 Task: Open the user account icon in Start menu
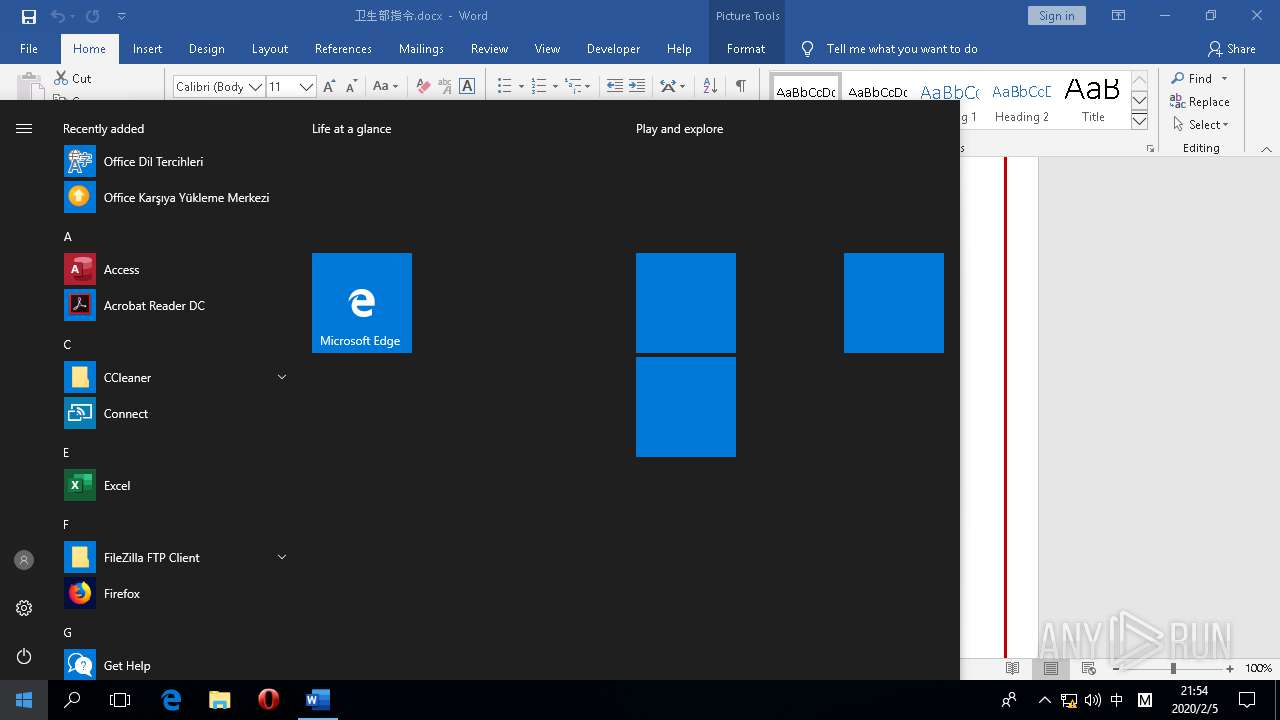24,560
